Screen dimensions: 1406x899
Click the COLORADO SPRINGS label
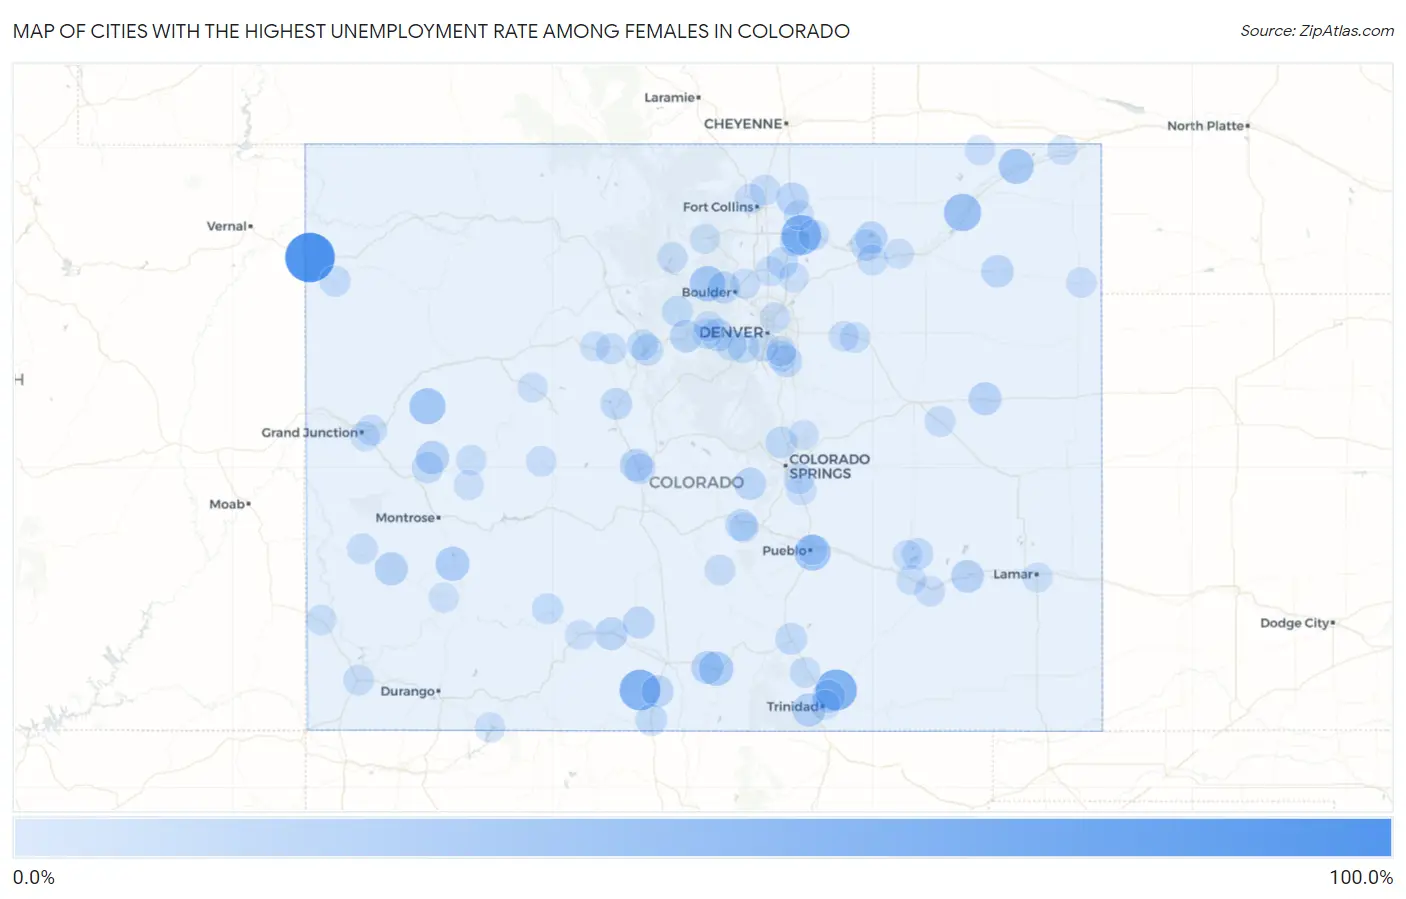point(829,466)
